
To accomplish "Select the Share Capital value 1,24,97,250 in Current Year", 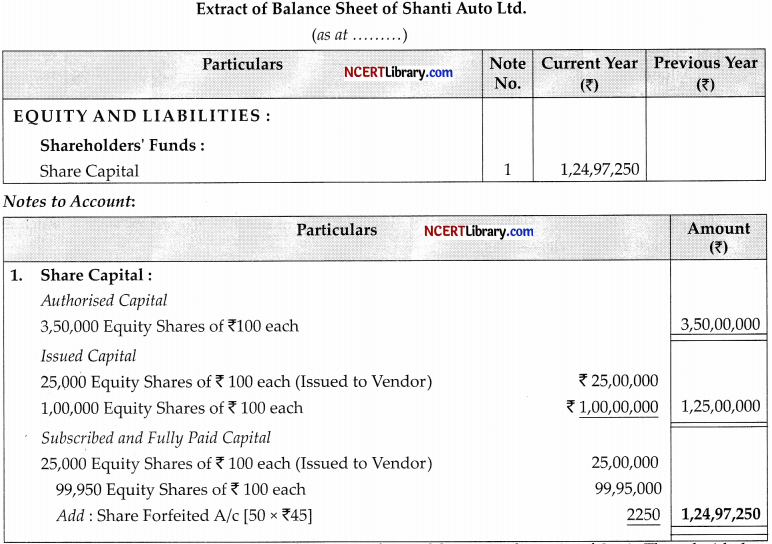I will (600, 170).
